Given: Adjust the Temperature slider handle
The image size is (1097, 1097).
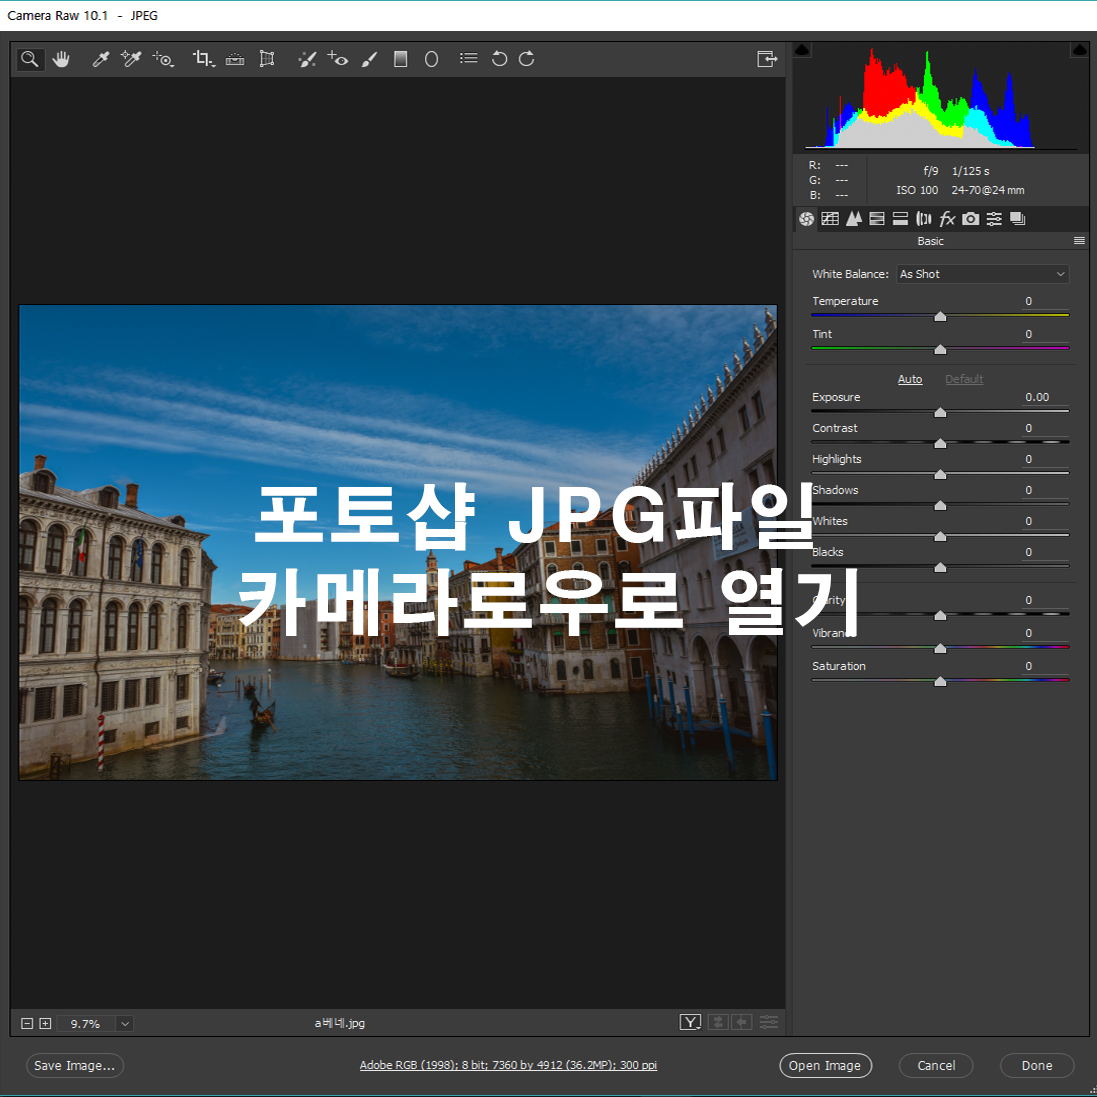Looking at the screenshot, I should pos(940,317).
